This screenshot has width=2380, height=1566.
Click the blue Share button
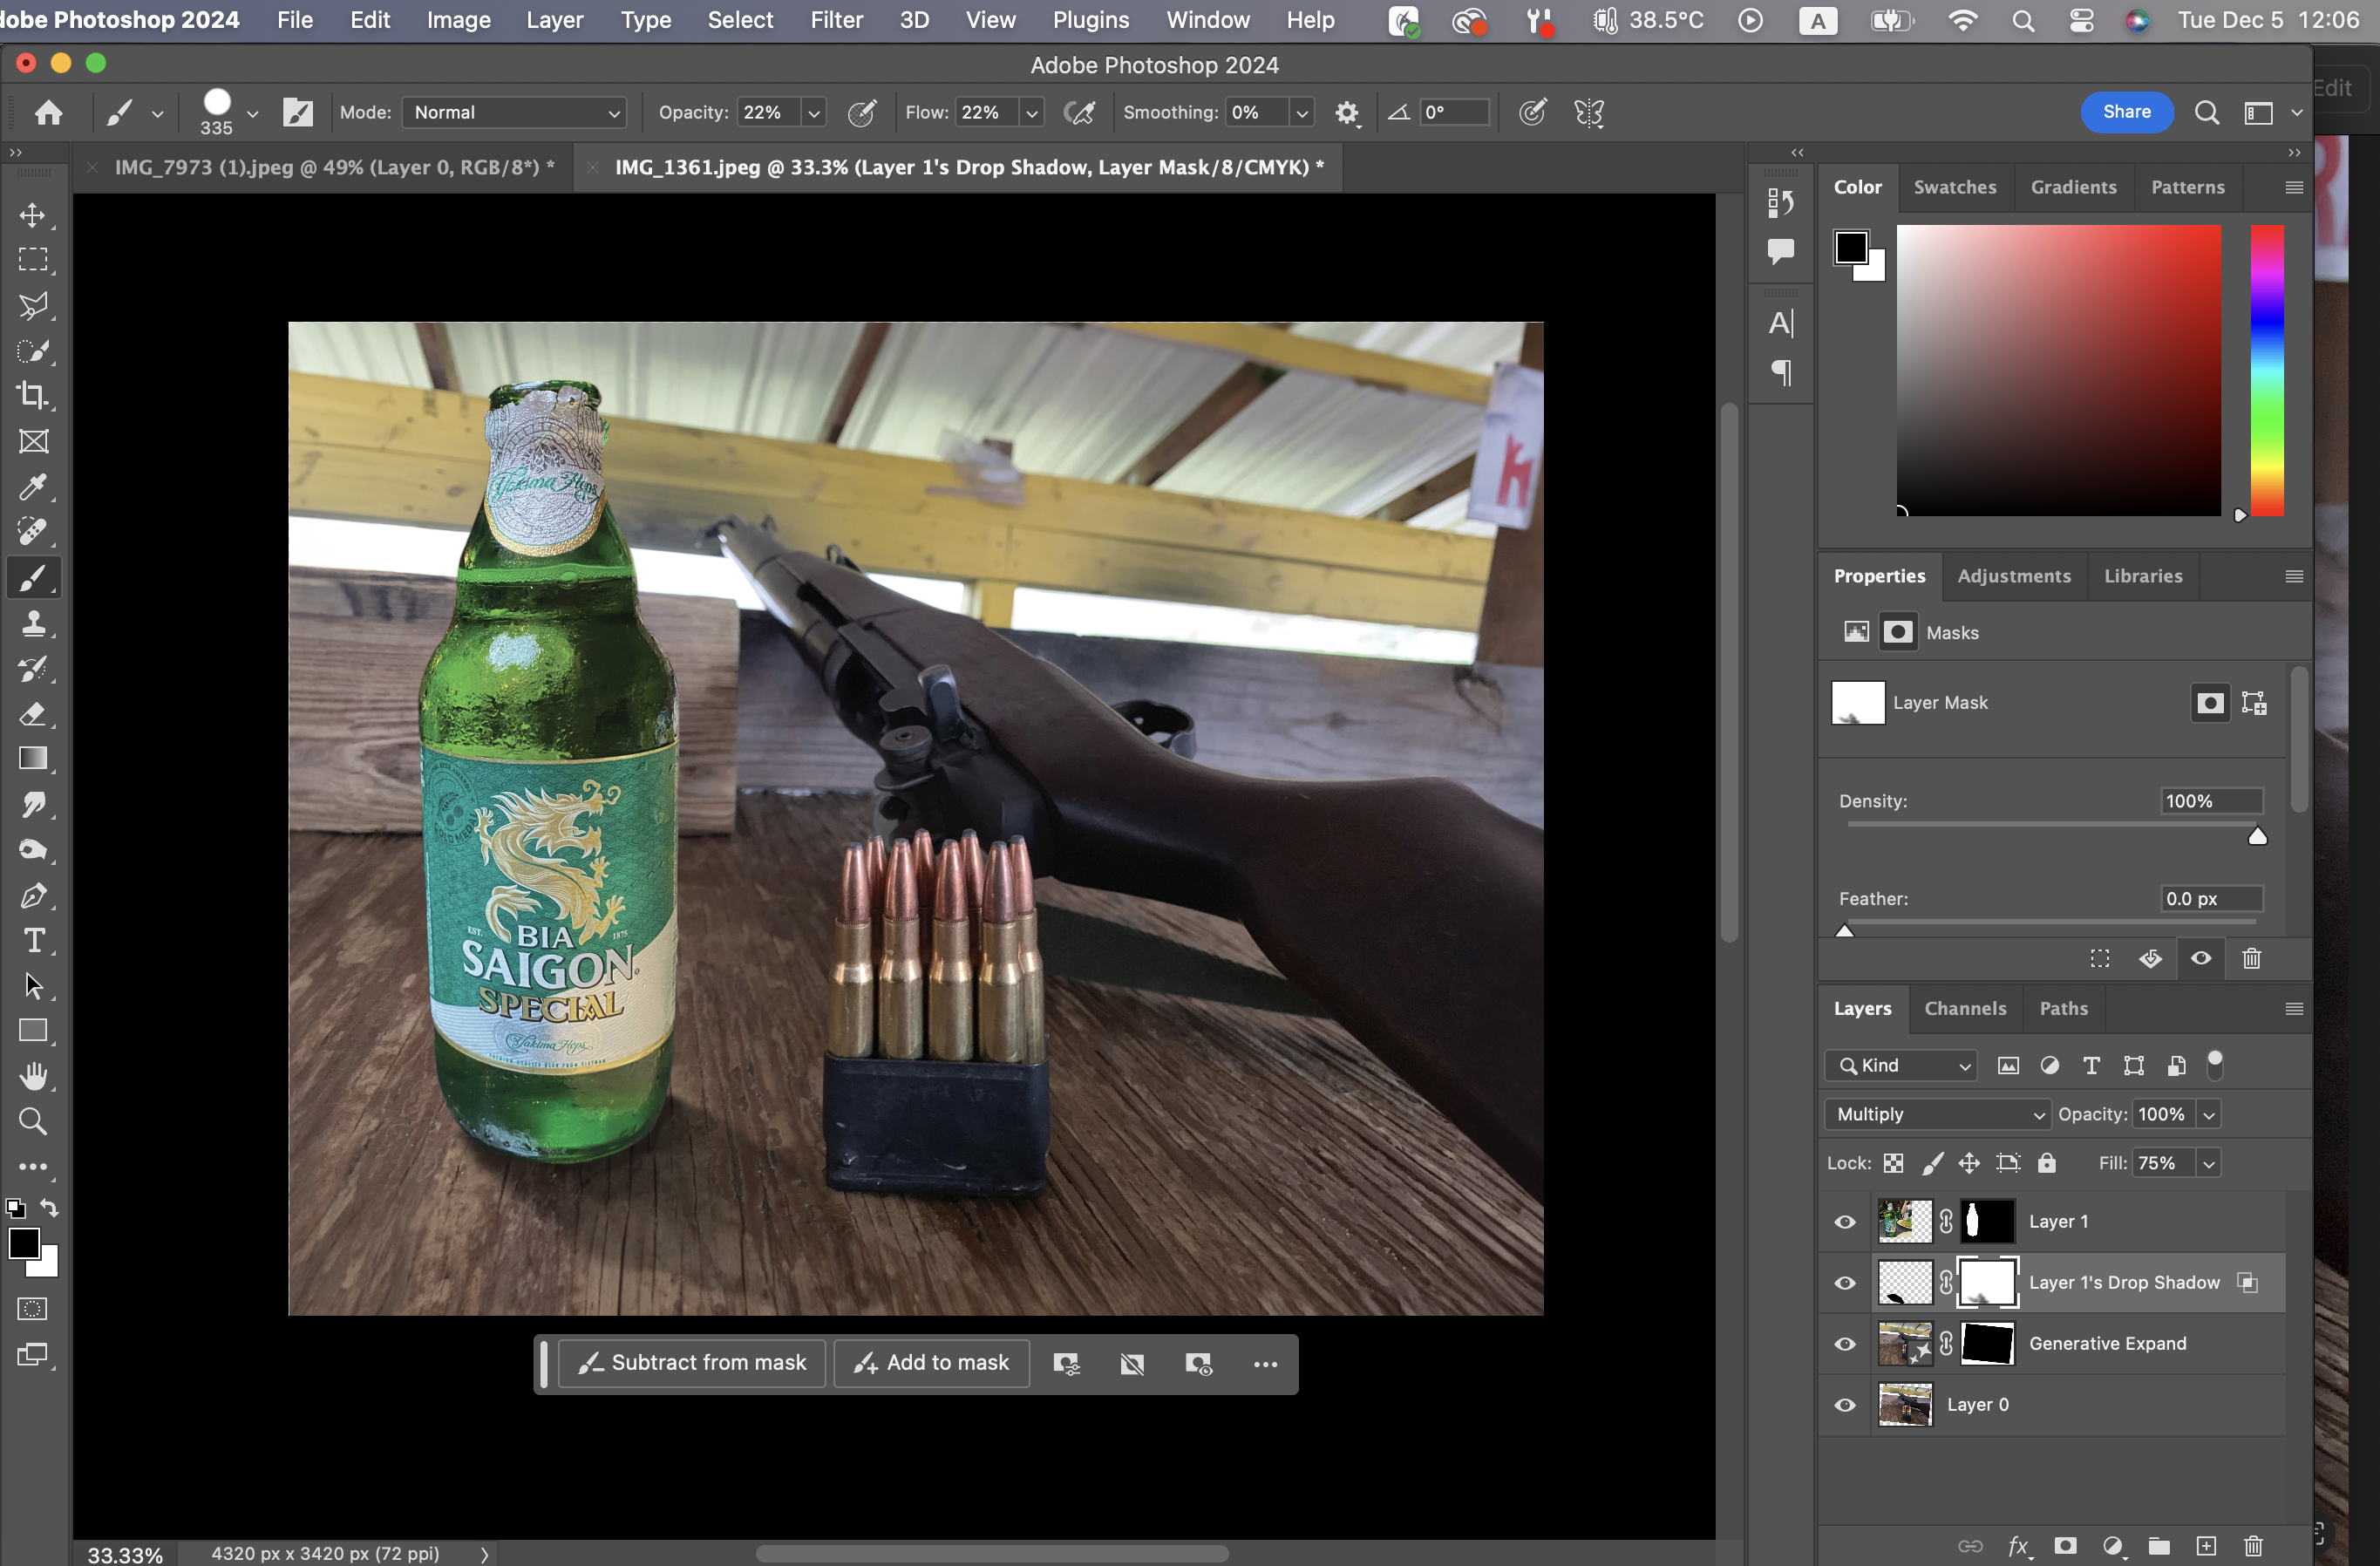(x=2126, y=112)
